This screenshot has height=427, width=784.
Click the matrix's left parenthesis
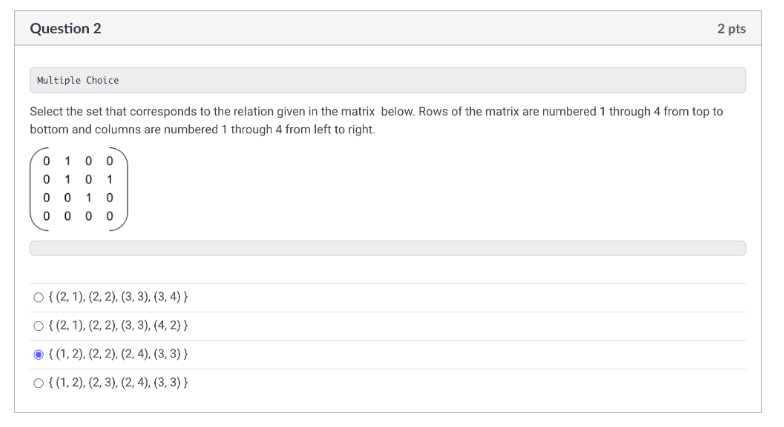pyautogui.click(x=34, y=188)
